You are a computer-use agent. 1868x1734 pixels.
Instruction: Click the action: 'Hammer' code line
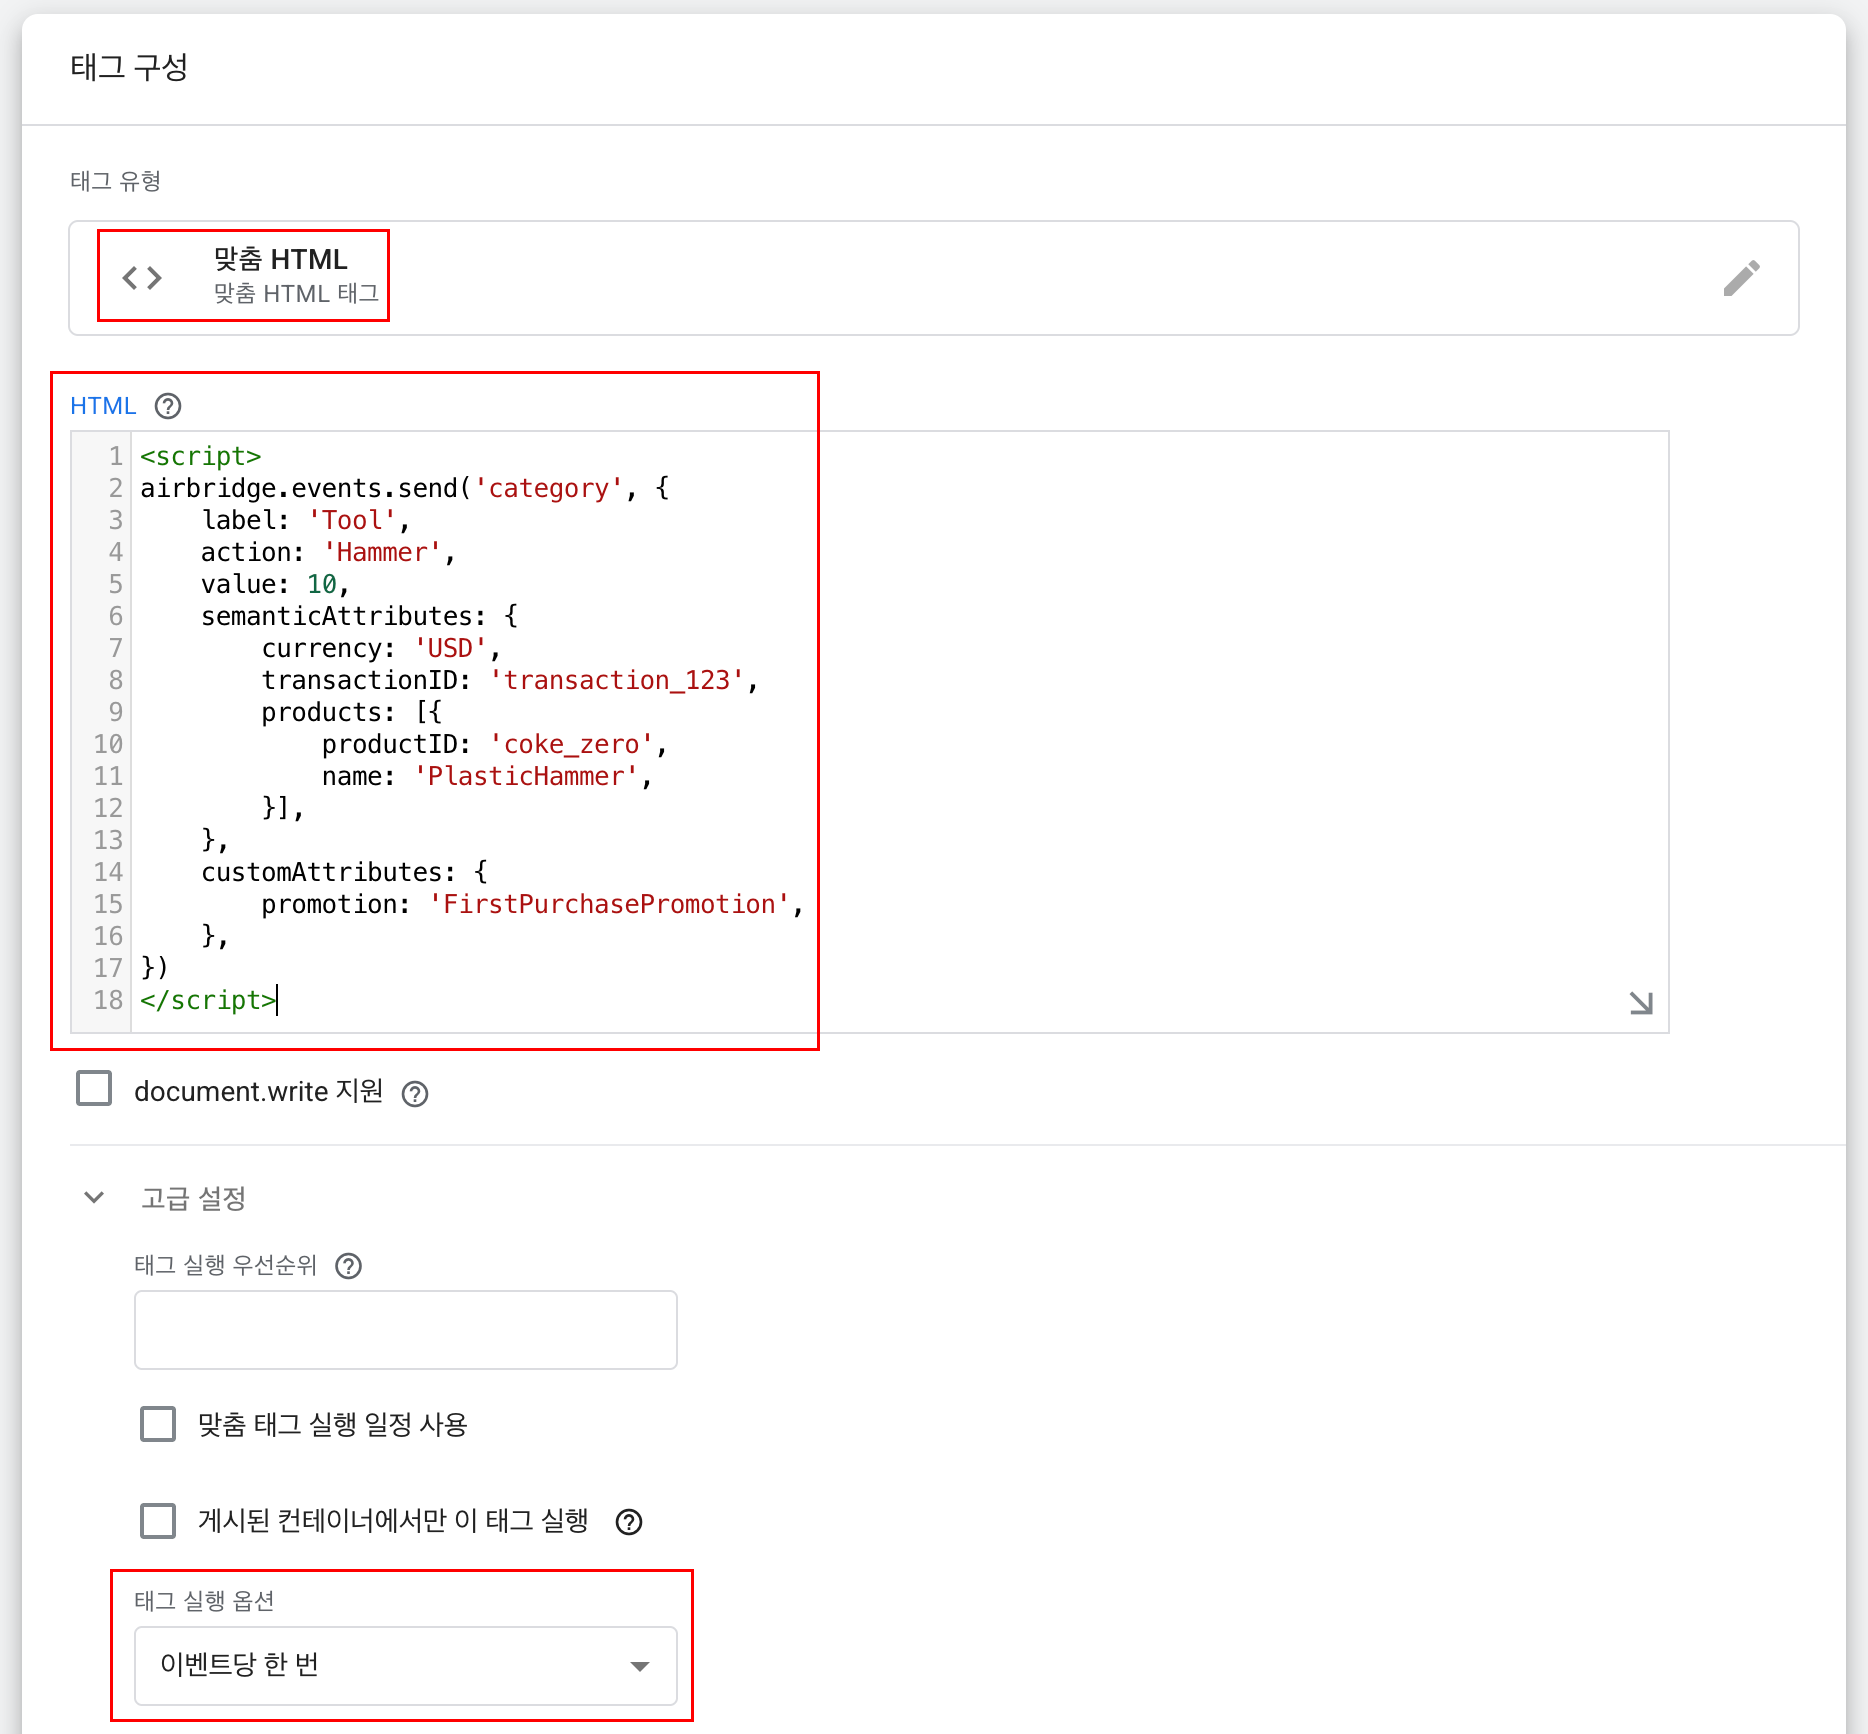[328, 552]
